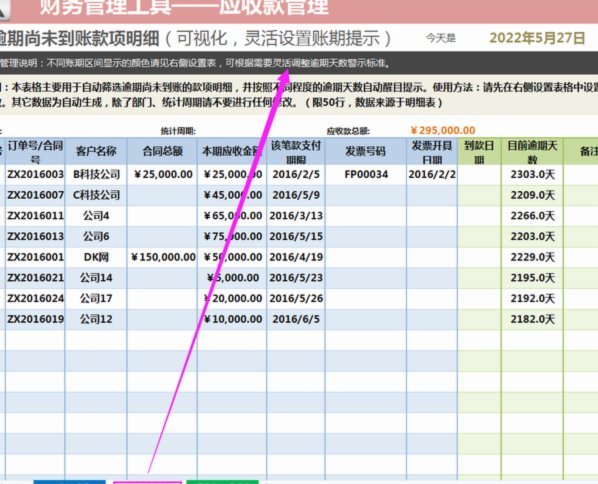Select payment deadline 2016/6/5 cell
598x484 pixels.
point(296,319)
